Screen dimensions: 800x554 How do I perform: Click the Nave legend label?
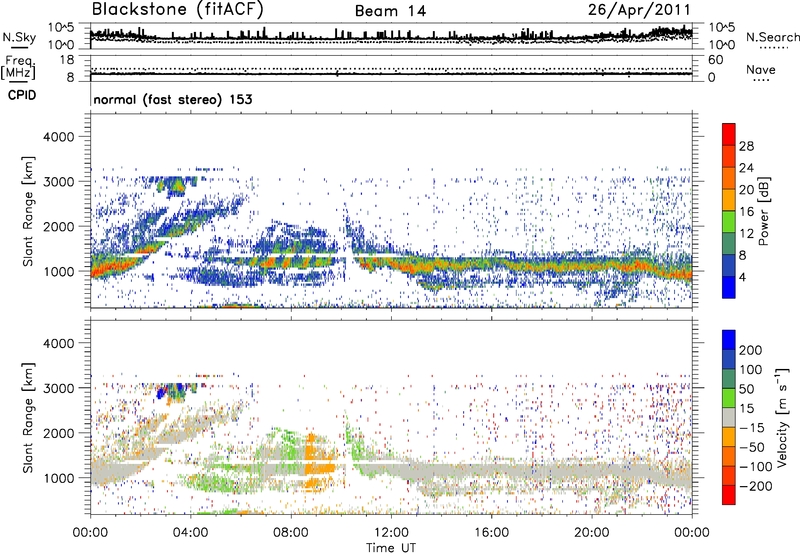761,70
